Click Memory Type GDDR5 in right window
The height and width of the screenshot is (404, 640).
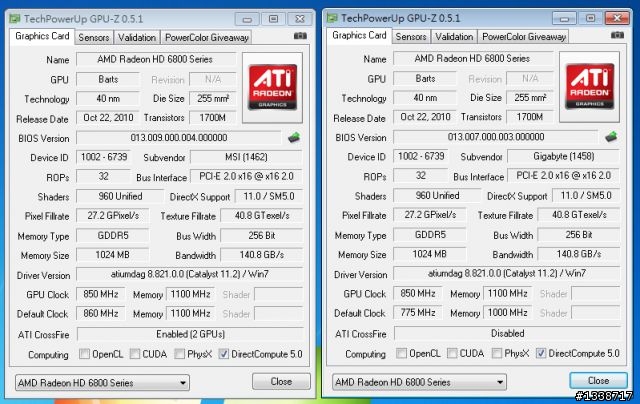tap(430, 235)
